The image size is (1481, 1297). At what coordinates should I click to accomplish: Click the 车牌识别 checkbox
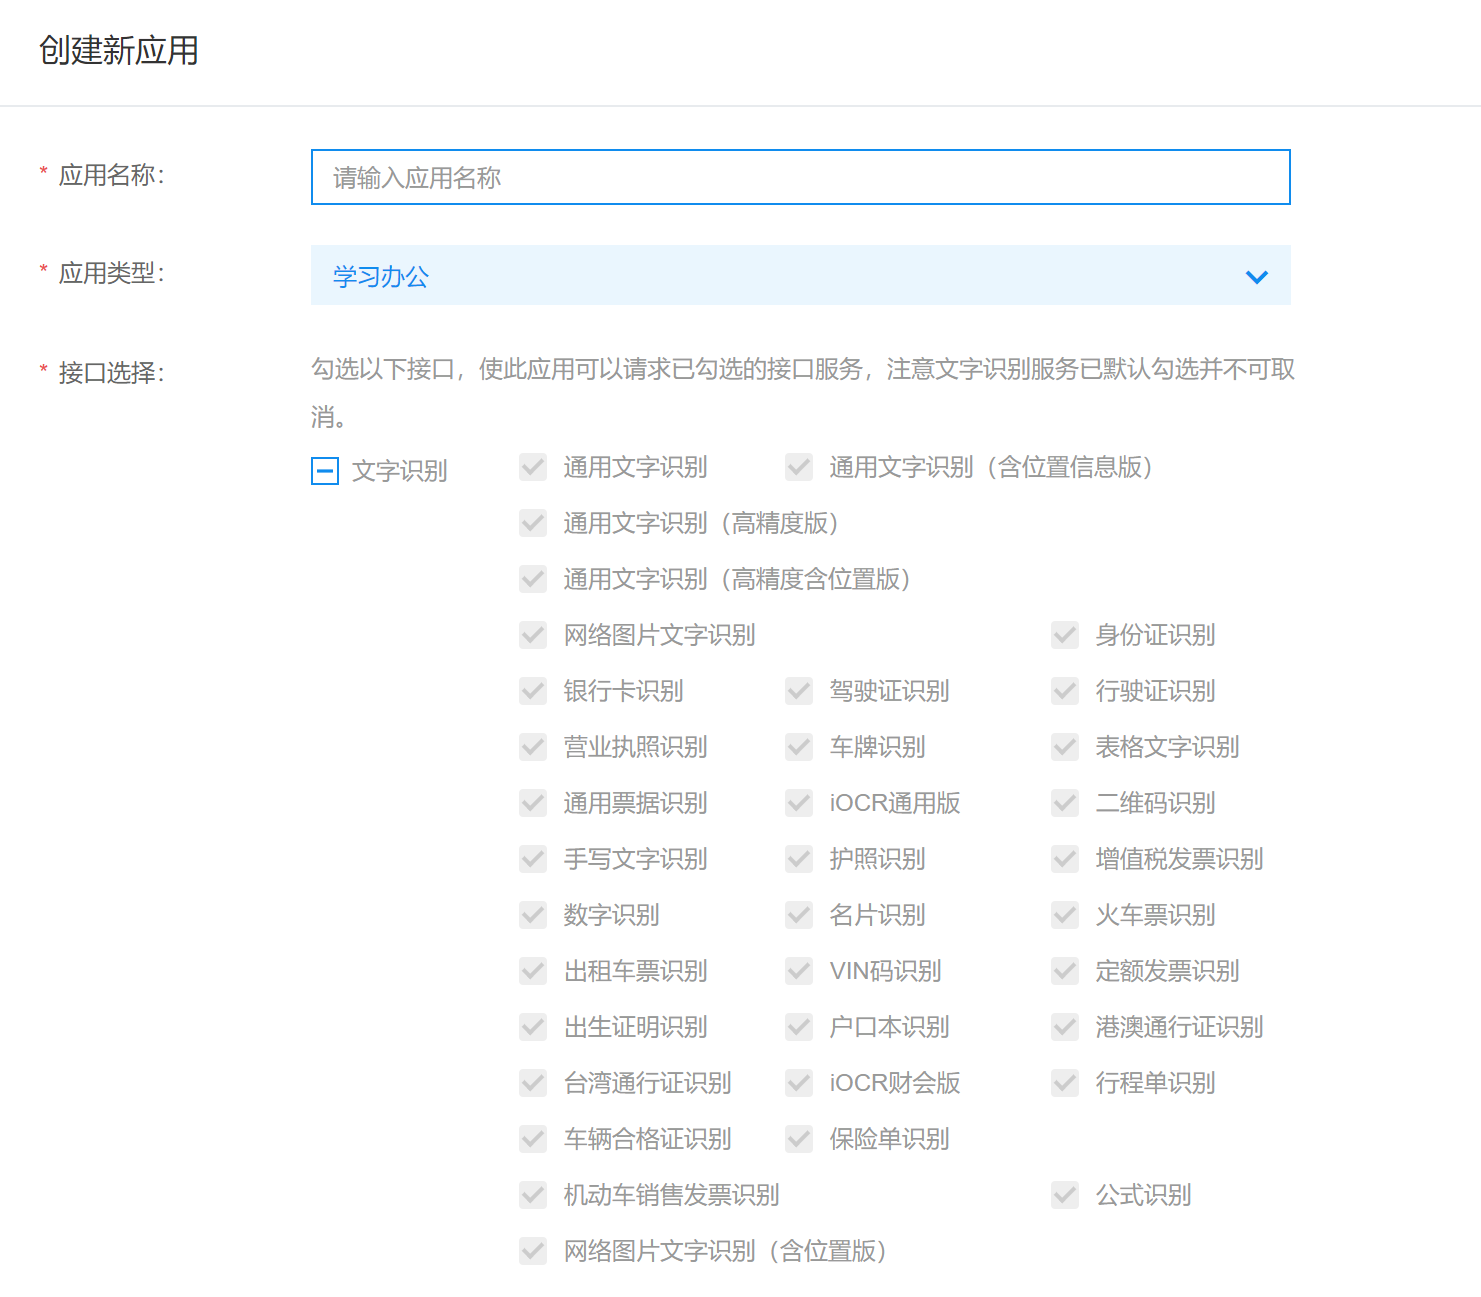click(x=799, y=747)
